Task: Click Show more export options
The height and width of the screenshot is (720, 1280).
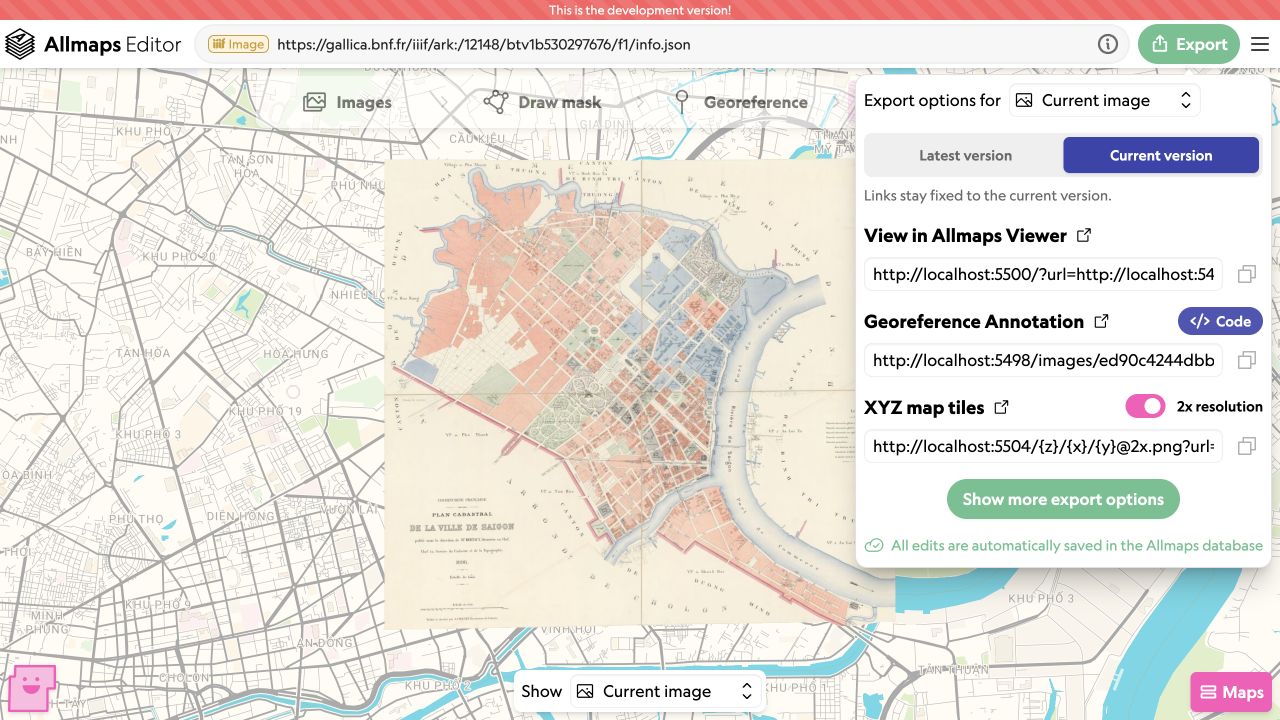Action: (x=1063, y=499)
